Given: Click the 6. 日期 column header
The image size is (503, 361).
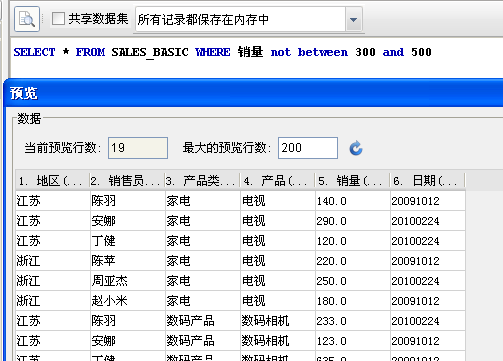Looking at the screenshot, I should [427, 181].
